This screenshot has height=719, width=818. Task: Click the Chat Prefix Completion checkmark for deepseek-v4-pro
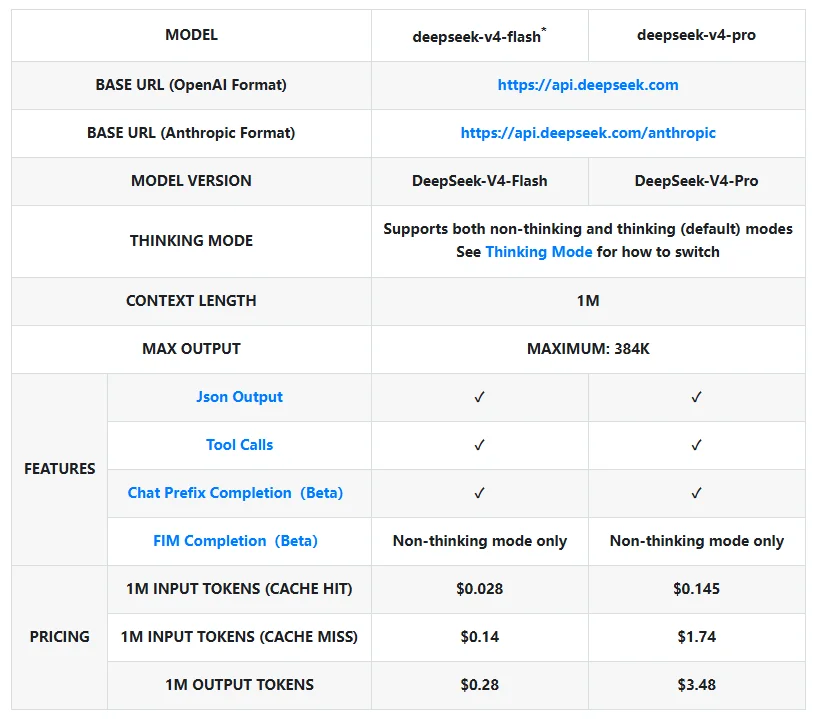pyautogui.click(x=697, y=493)
